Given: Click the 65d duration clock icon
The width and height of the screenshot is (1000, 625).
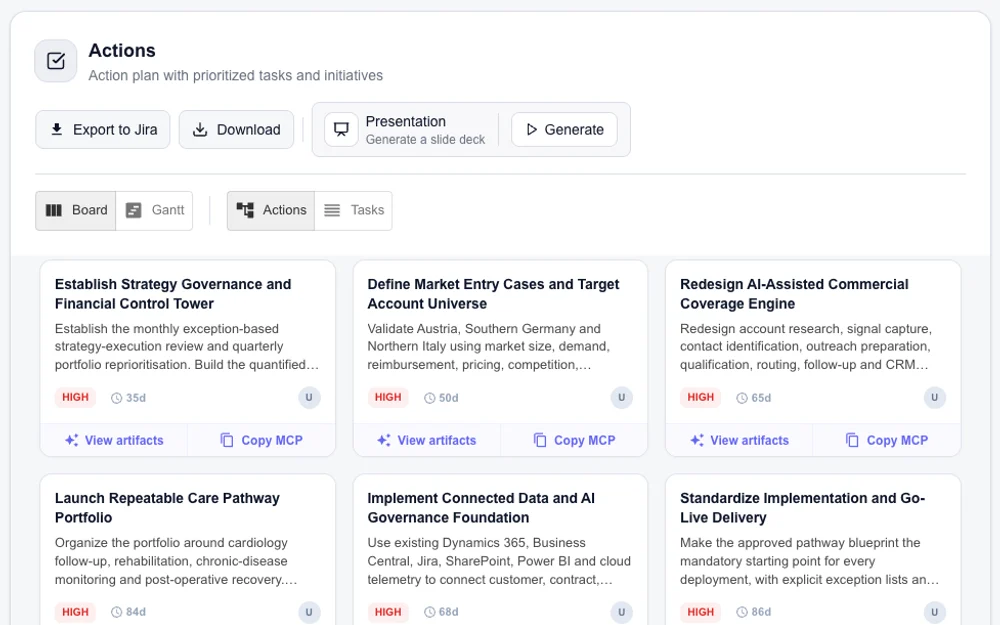Looking at the screenshot, I should pos(742,398).
